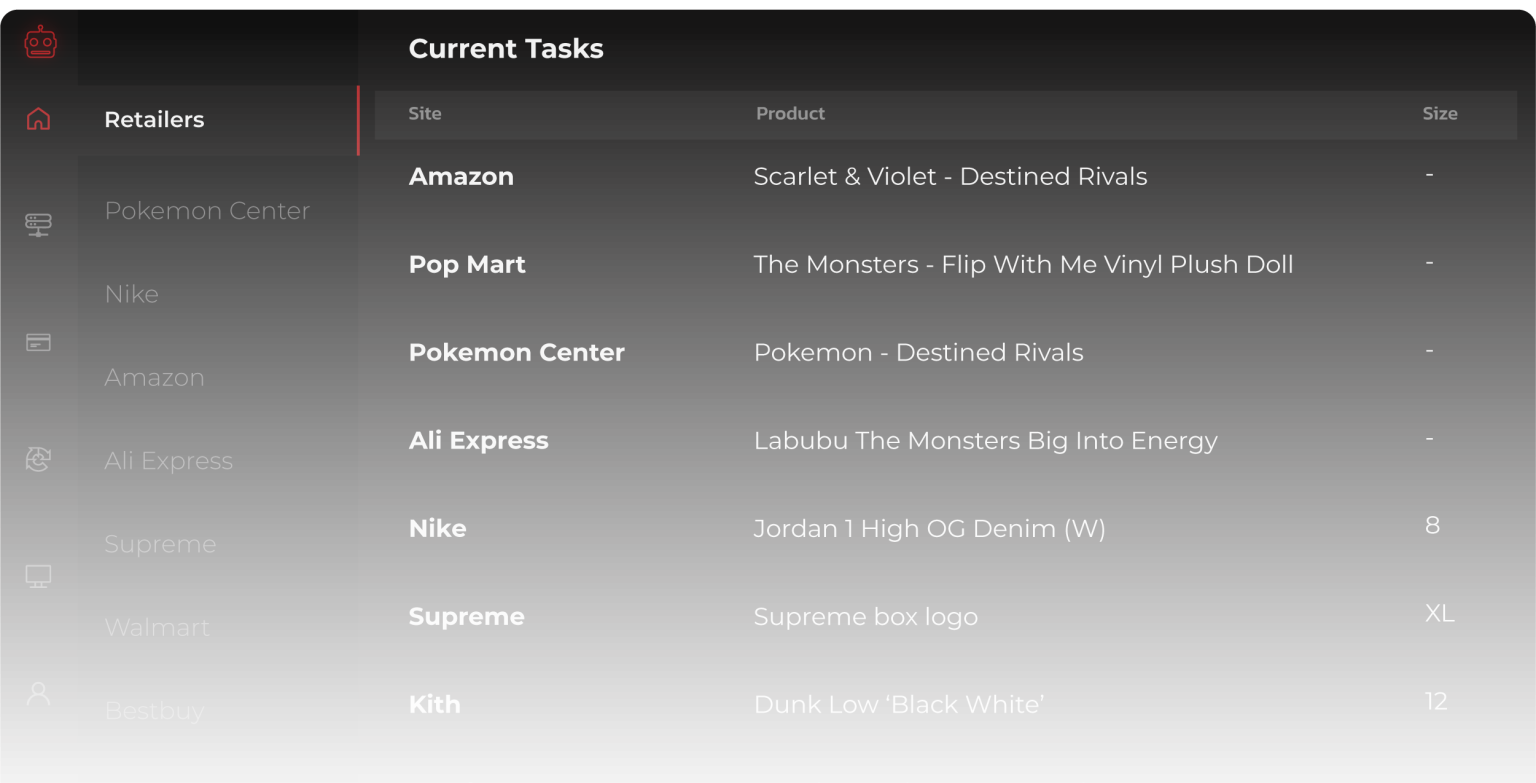
Task: Open the bot automation icon
Action: [x=38, y=459]
